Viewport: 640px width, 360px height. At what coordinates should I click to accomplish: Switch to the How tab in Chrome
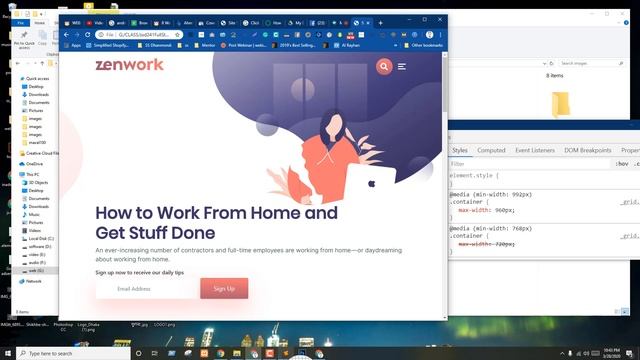tap(273, 23)
